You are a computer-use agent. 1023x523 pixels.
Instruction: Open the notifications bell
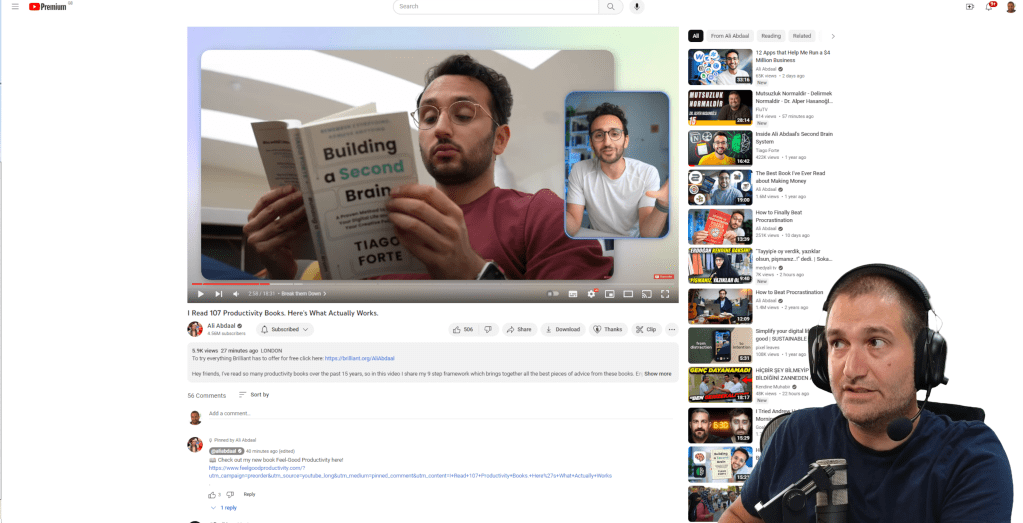click(989, 7)
